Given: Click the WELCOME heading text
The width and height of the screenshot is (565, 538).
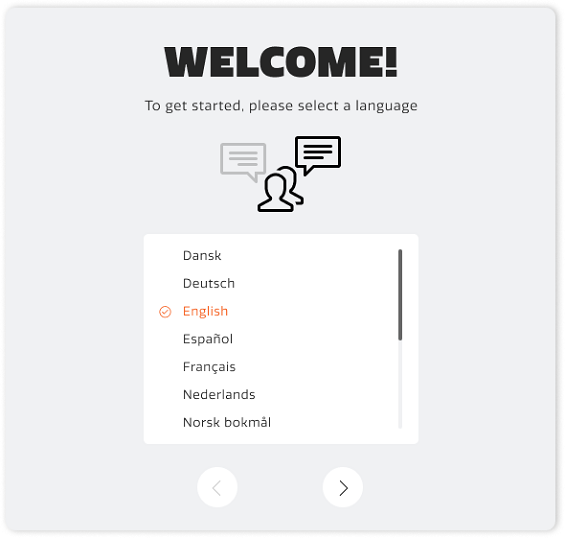Looking at the screenshot, I should (281, 62).
